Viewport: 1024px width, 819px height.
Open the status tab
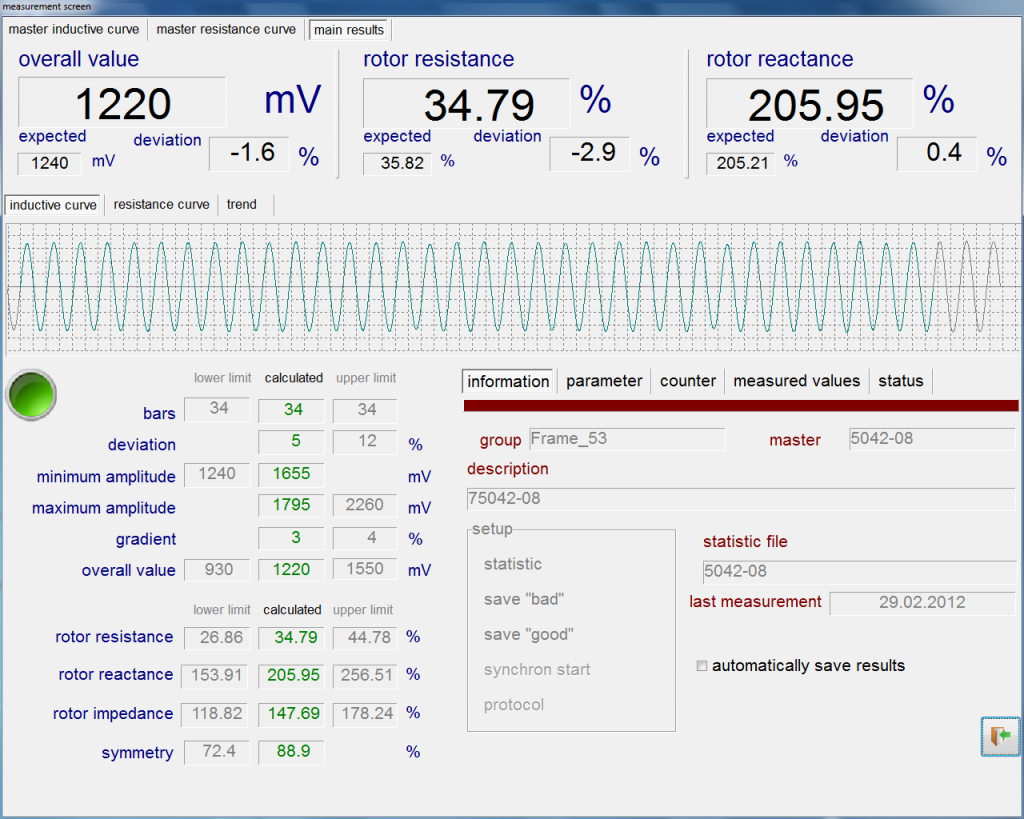pos(900,381)
